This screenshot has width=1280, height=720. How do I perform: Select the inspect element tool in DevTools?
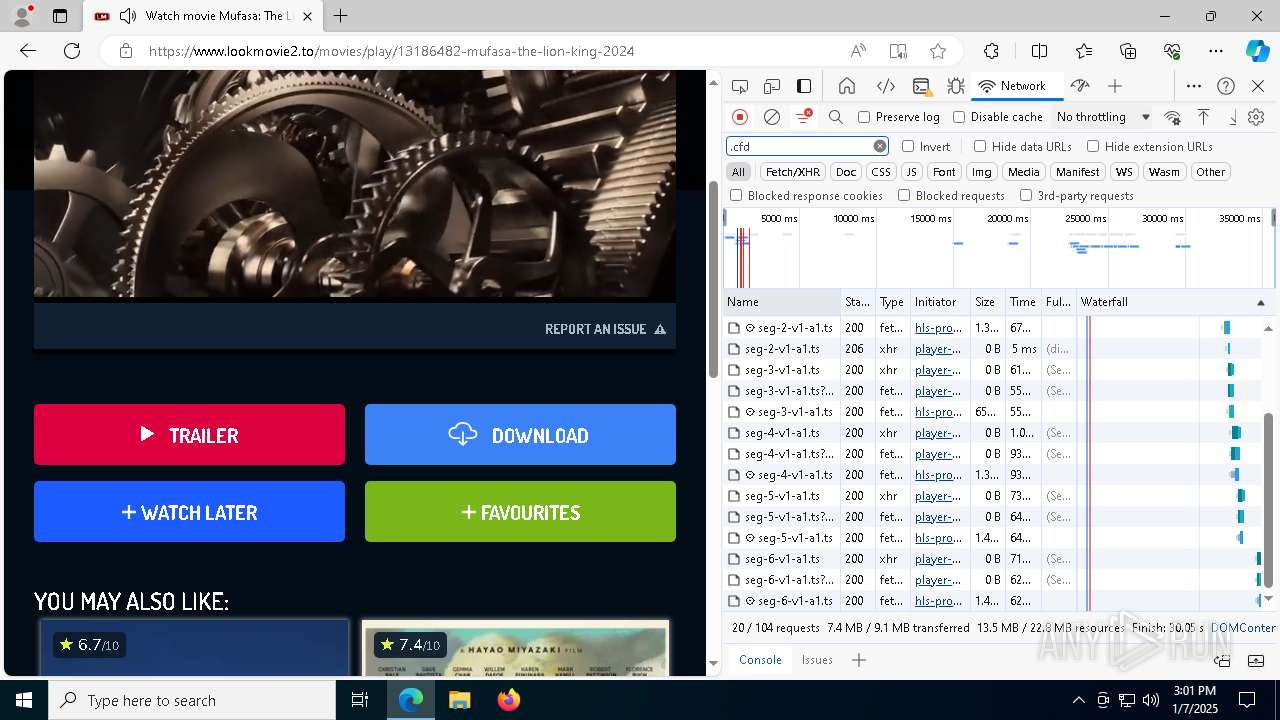coord(740,86)
